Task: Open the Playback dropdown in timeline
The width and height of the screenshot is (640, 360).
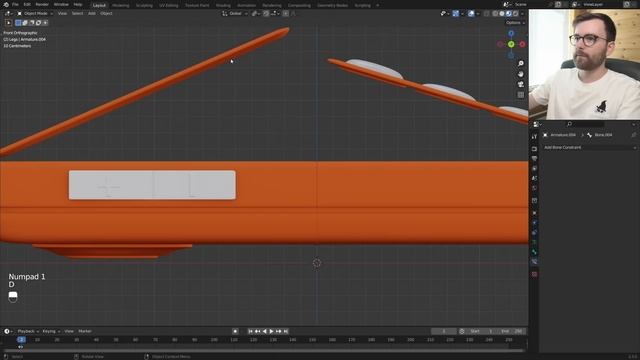Action: [x=27, y=331]
